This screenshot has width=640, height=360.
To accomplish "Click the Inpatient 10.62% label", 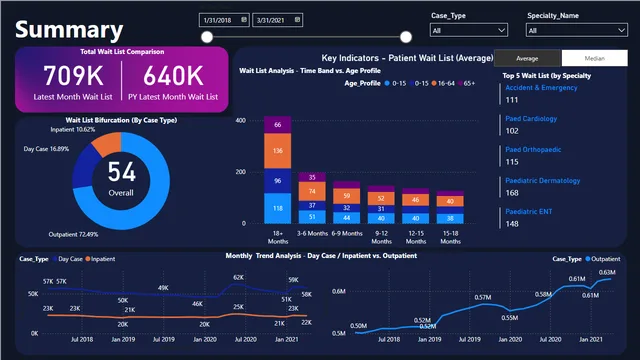I will tap(73, 129).
